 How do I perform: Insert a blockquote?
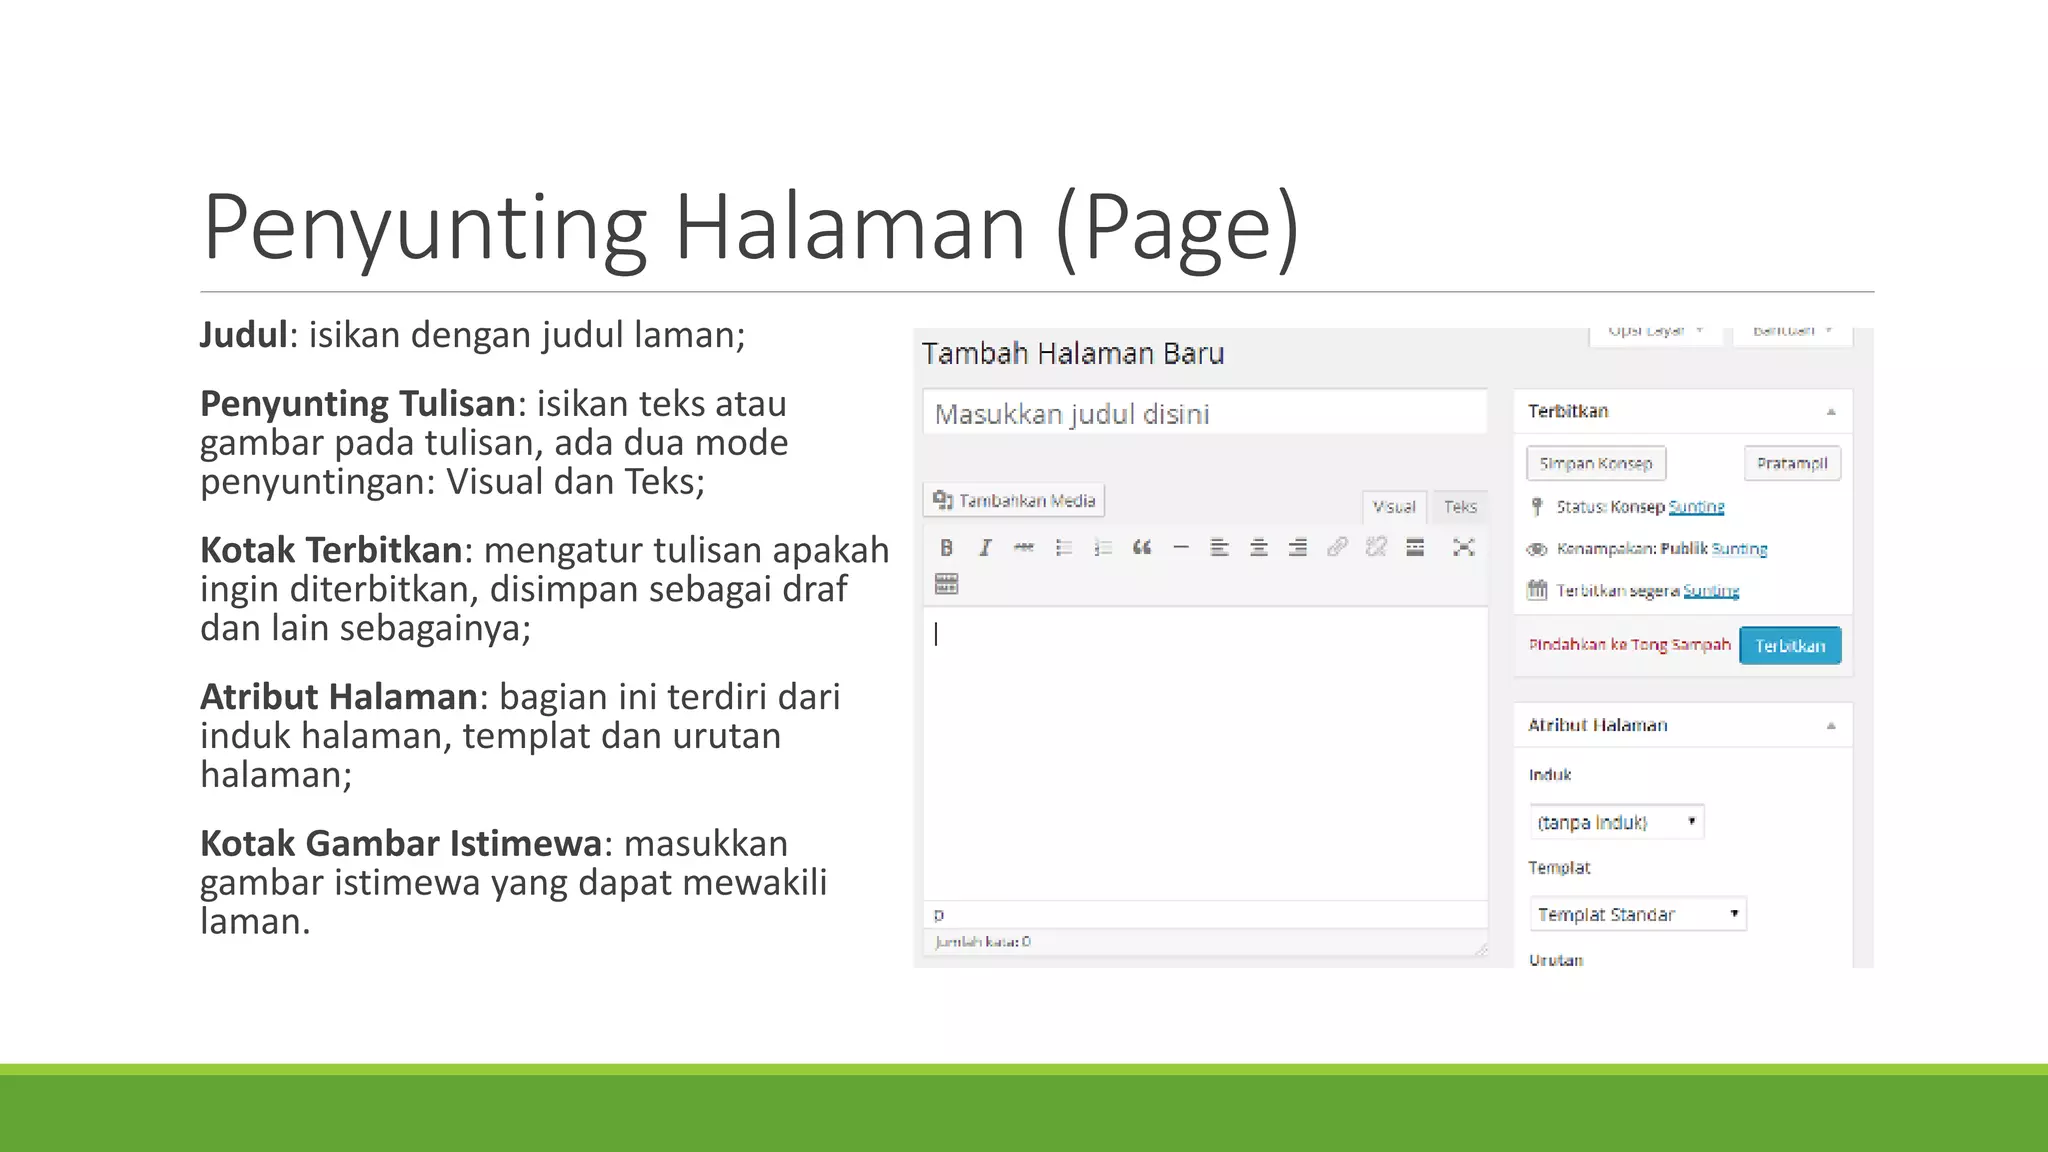1142,547
